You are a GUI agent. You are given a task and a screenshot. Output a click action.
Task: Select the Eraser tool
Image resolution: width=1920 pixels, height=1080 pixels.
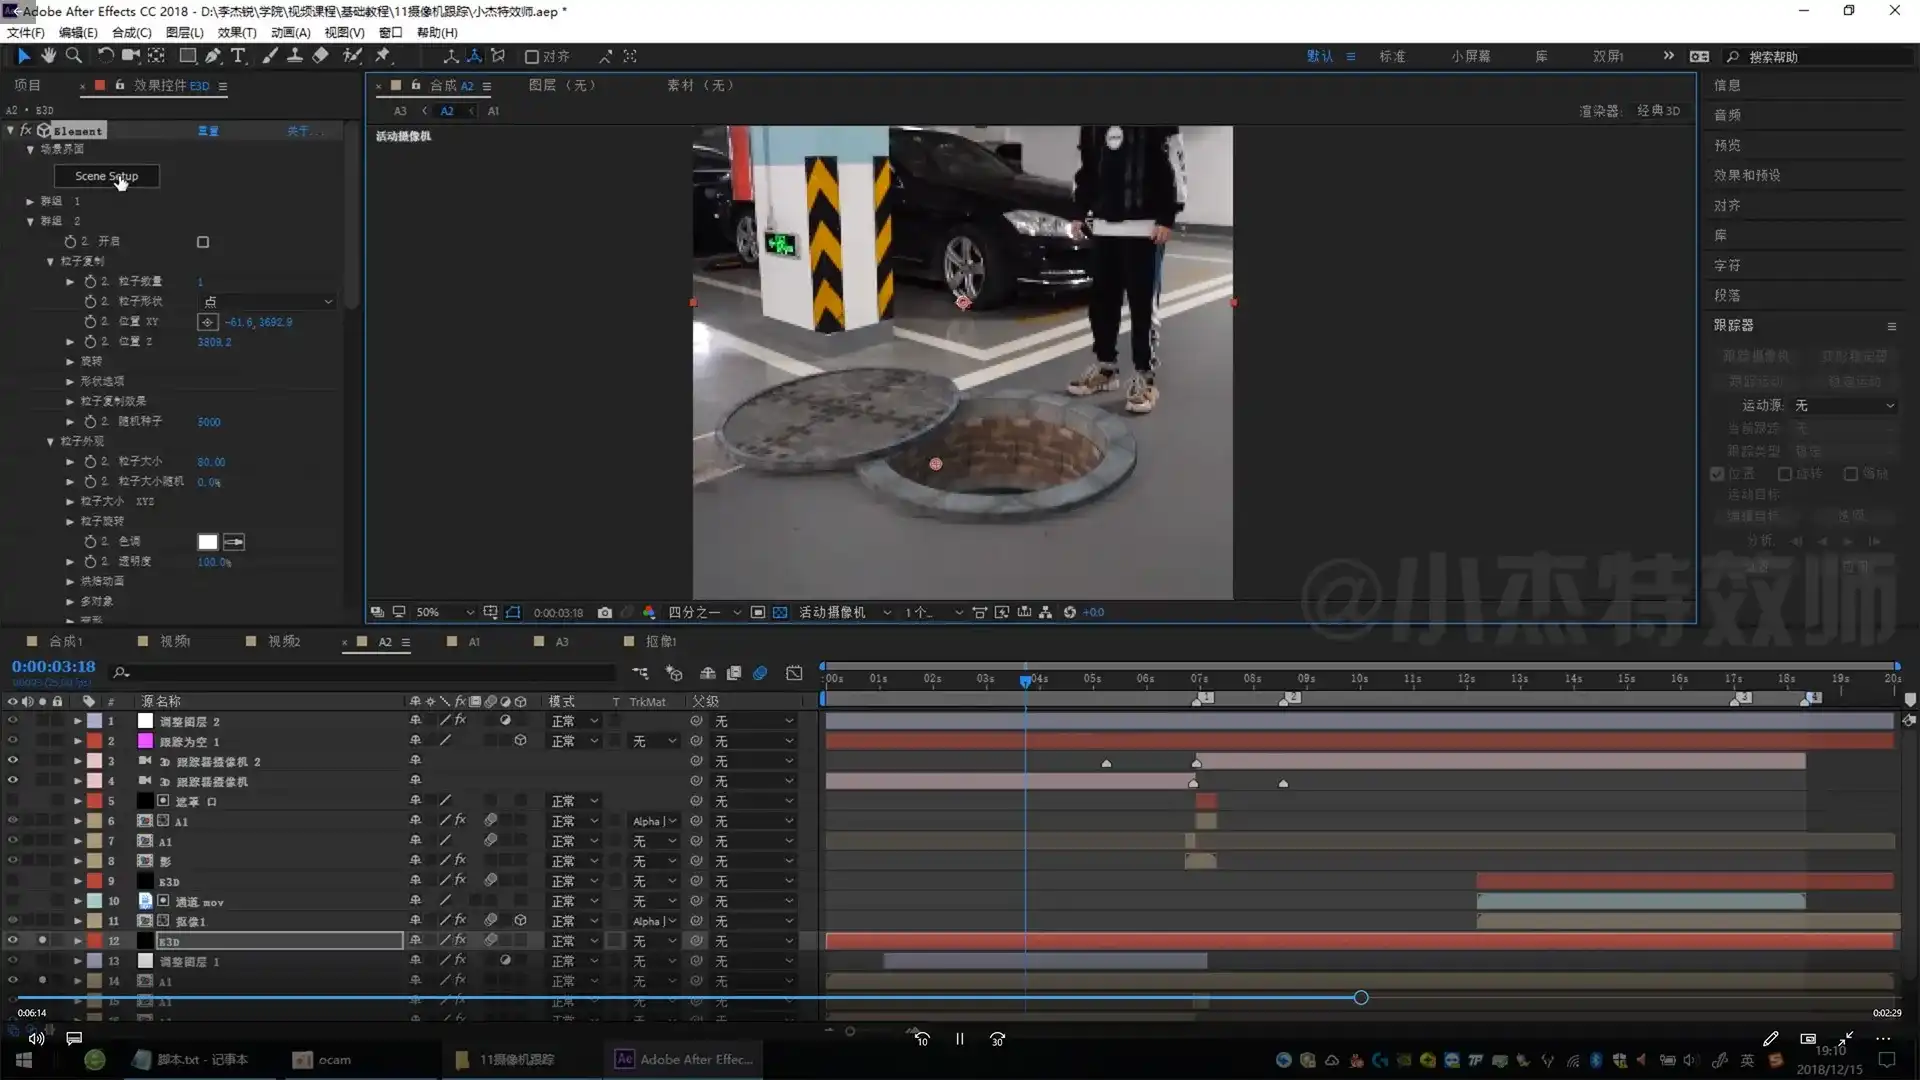click(x=320, y=56)
